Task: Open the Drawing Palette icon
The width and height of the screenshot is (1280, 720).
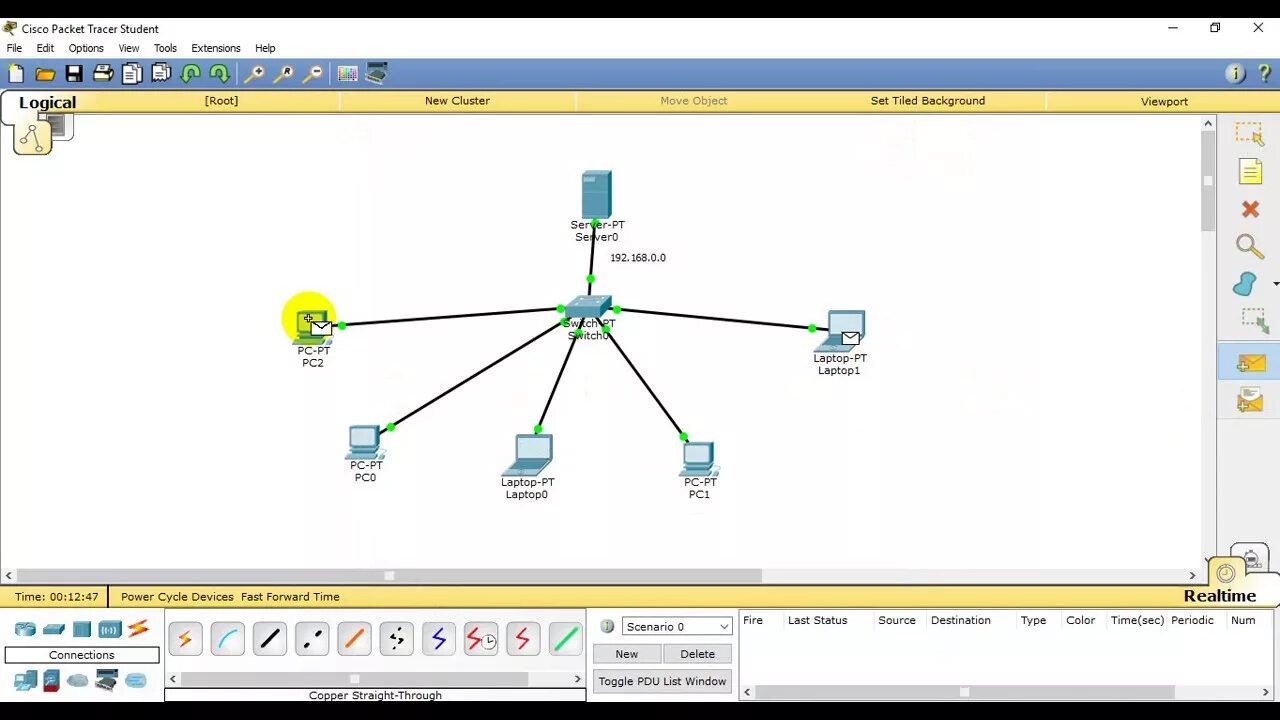Action: tap(348, 73)
